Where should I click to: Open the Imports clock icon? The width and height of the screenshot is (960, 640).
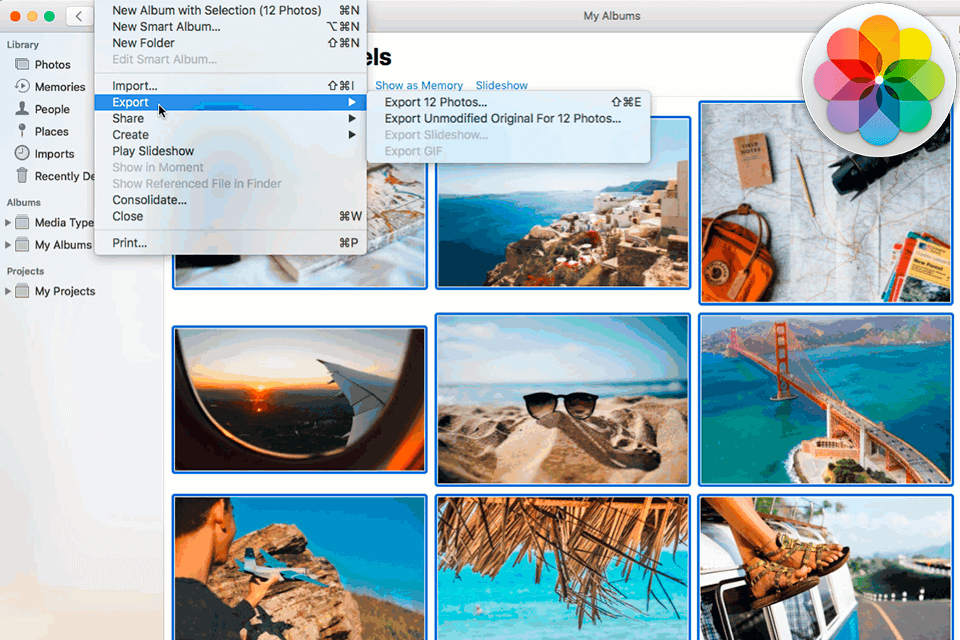(x=22, y=153)
